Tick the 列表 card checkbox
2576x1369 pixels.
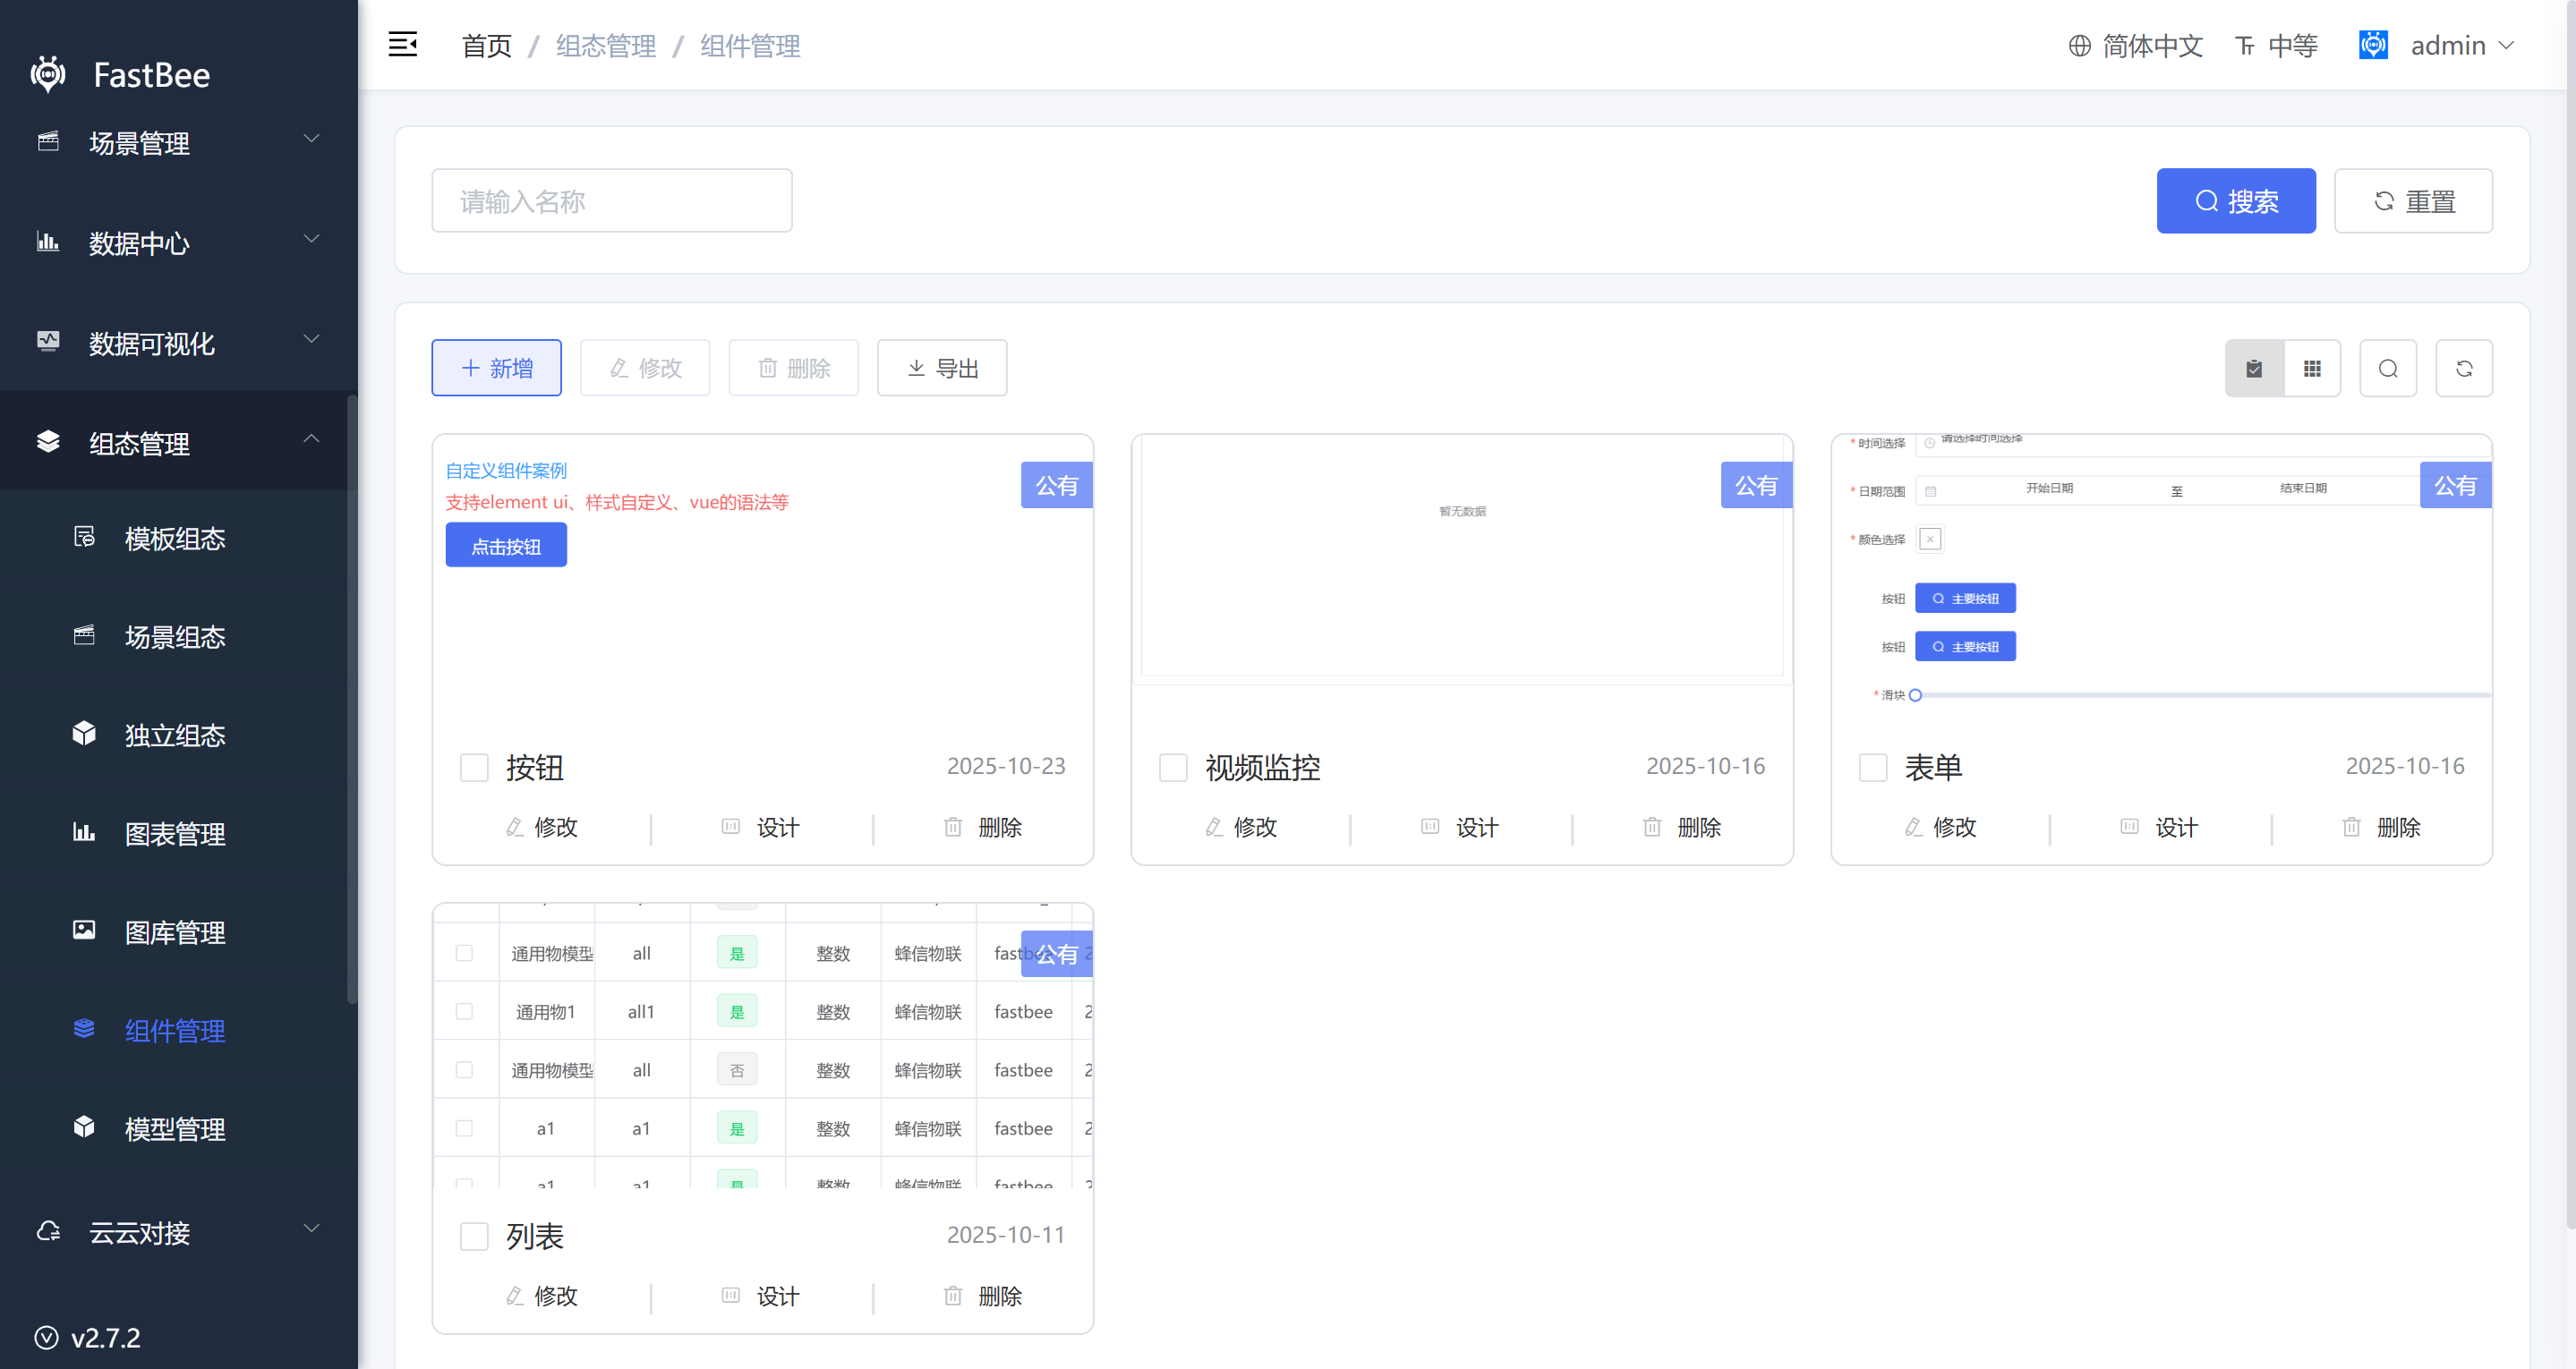tap(474, 1237)
